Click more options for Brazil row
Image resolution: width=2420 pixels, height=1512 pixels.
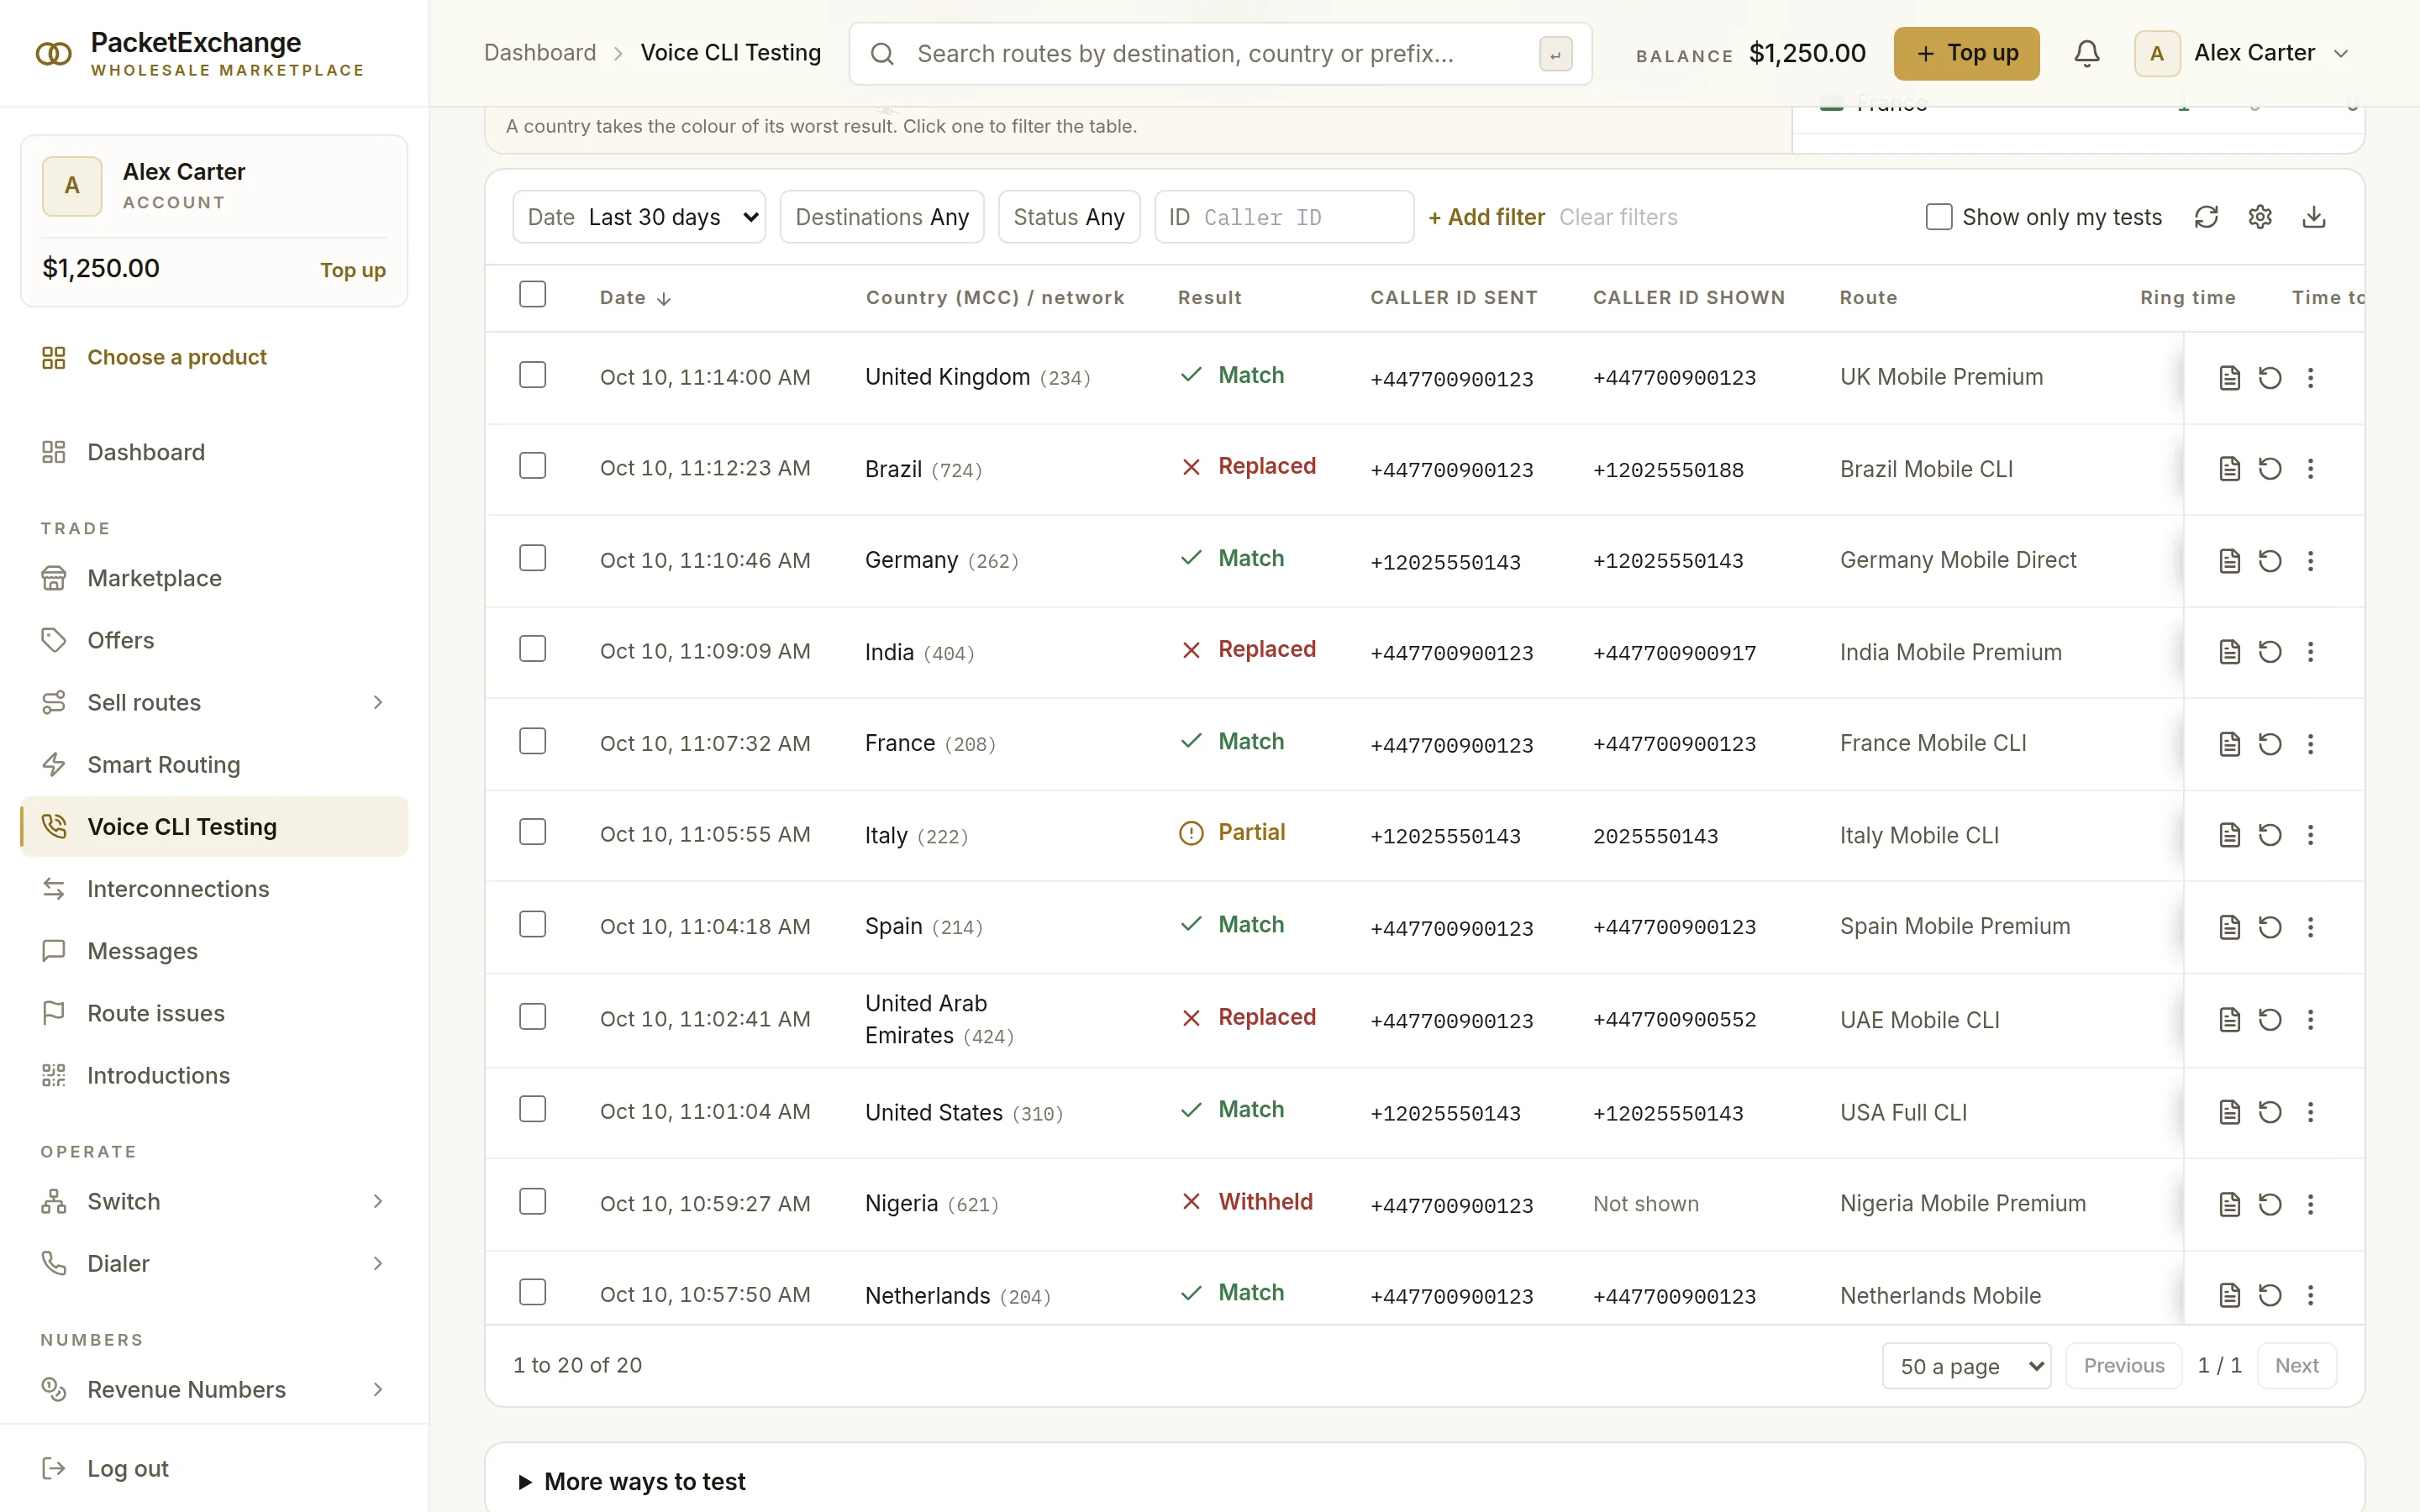pos(2310,469)
